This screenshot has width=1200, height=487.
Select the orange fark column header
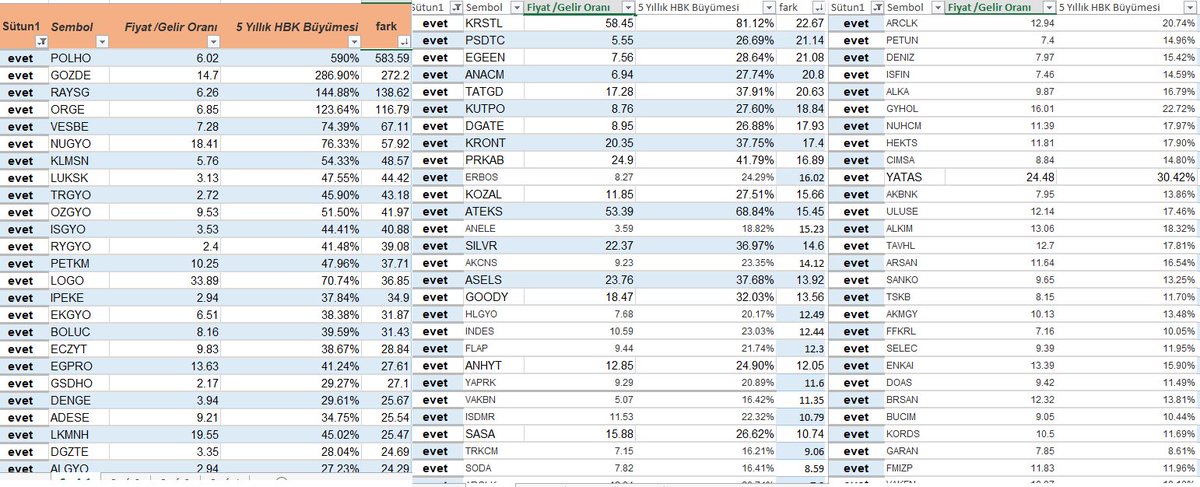point(387,27)
